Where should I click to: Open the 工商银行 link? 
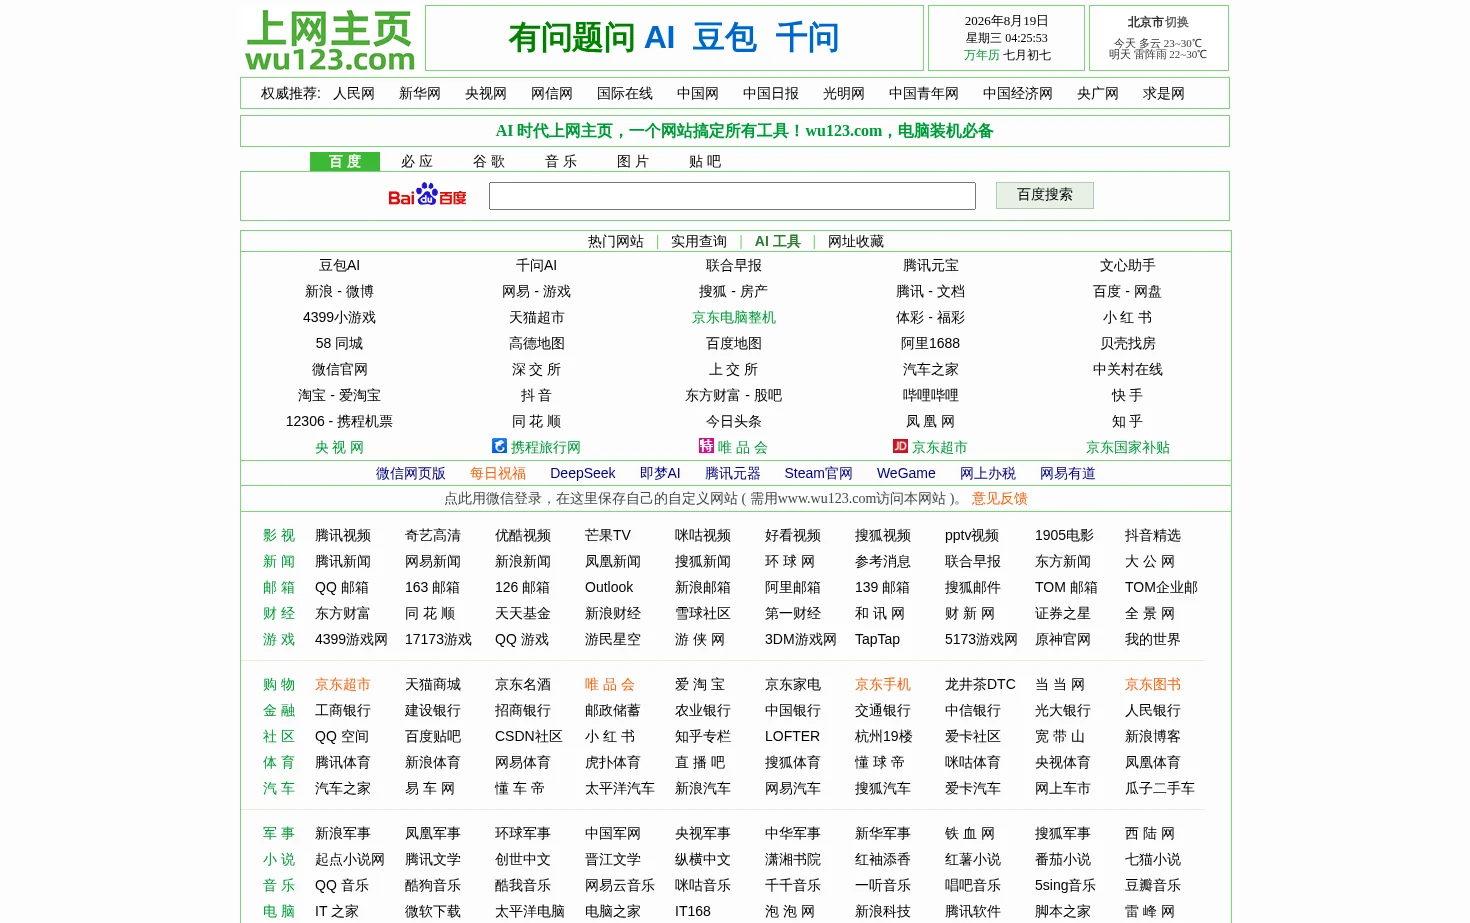pos(343,711)
